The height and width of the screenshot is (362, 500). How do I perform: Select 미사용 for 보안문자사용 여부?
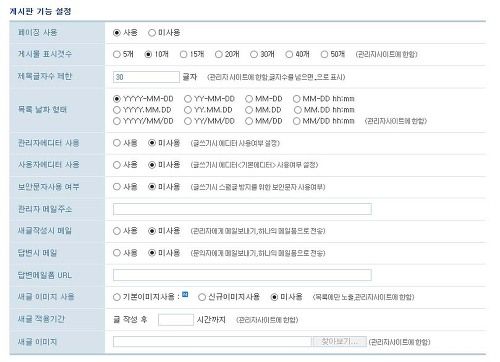pyautogui.click(x=152, y=187)
